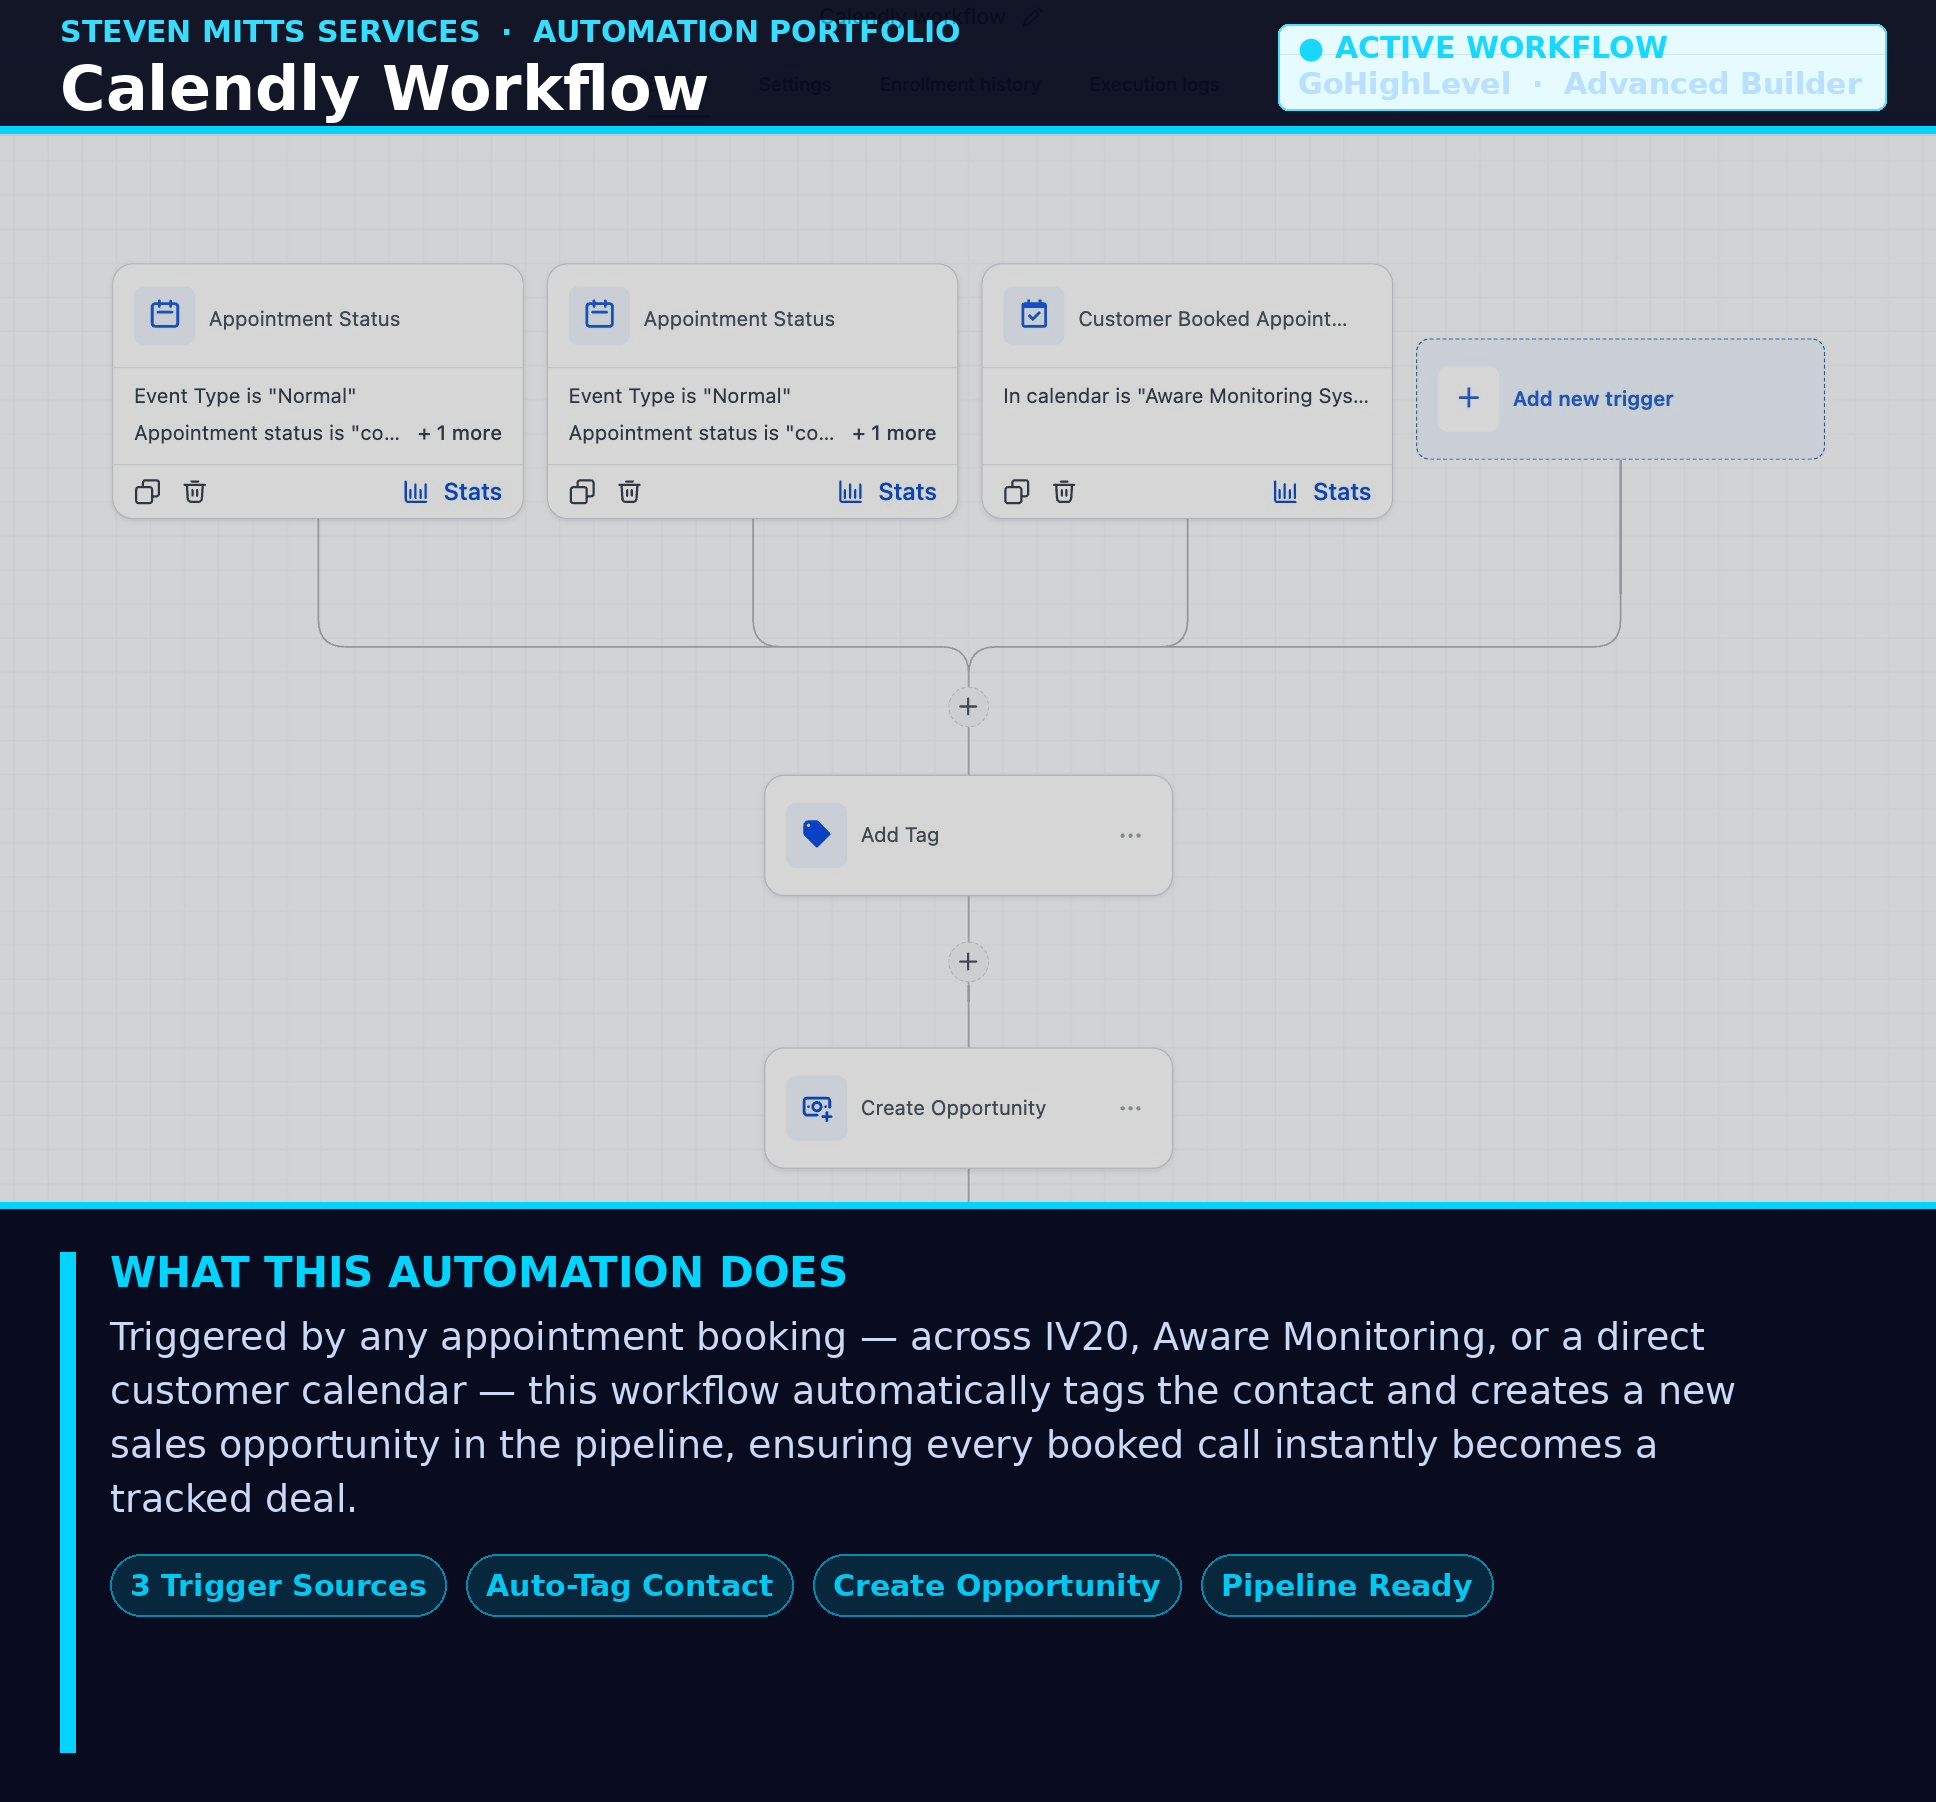Click calendar icon on first Appointment Status trigger
This screenshot has height=1802, width=1936.
165,316
